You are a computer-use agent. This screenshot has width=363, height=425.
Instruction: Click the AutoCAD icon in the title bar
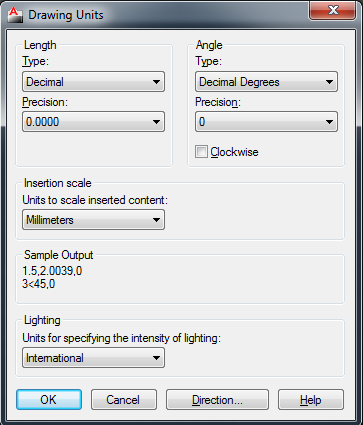coord(15,15)
